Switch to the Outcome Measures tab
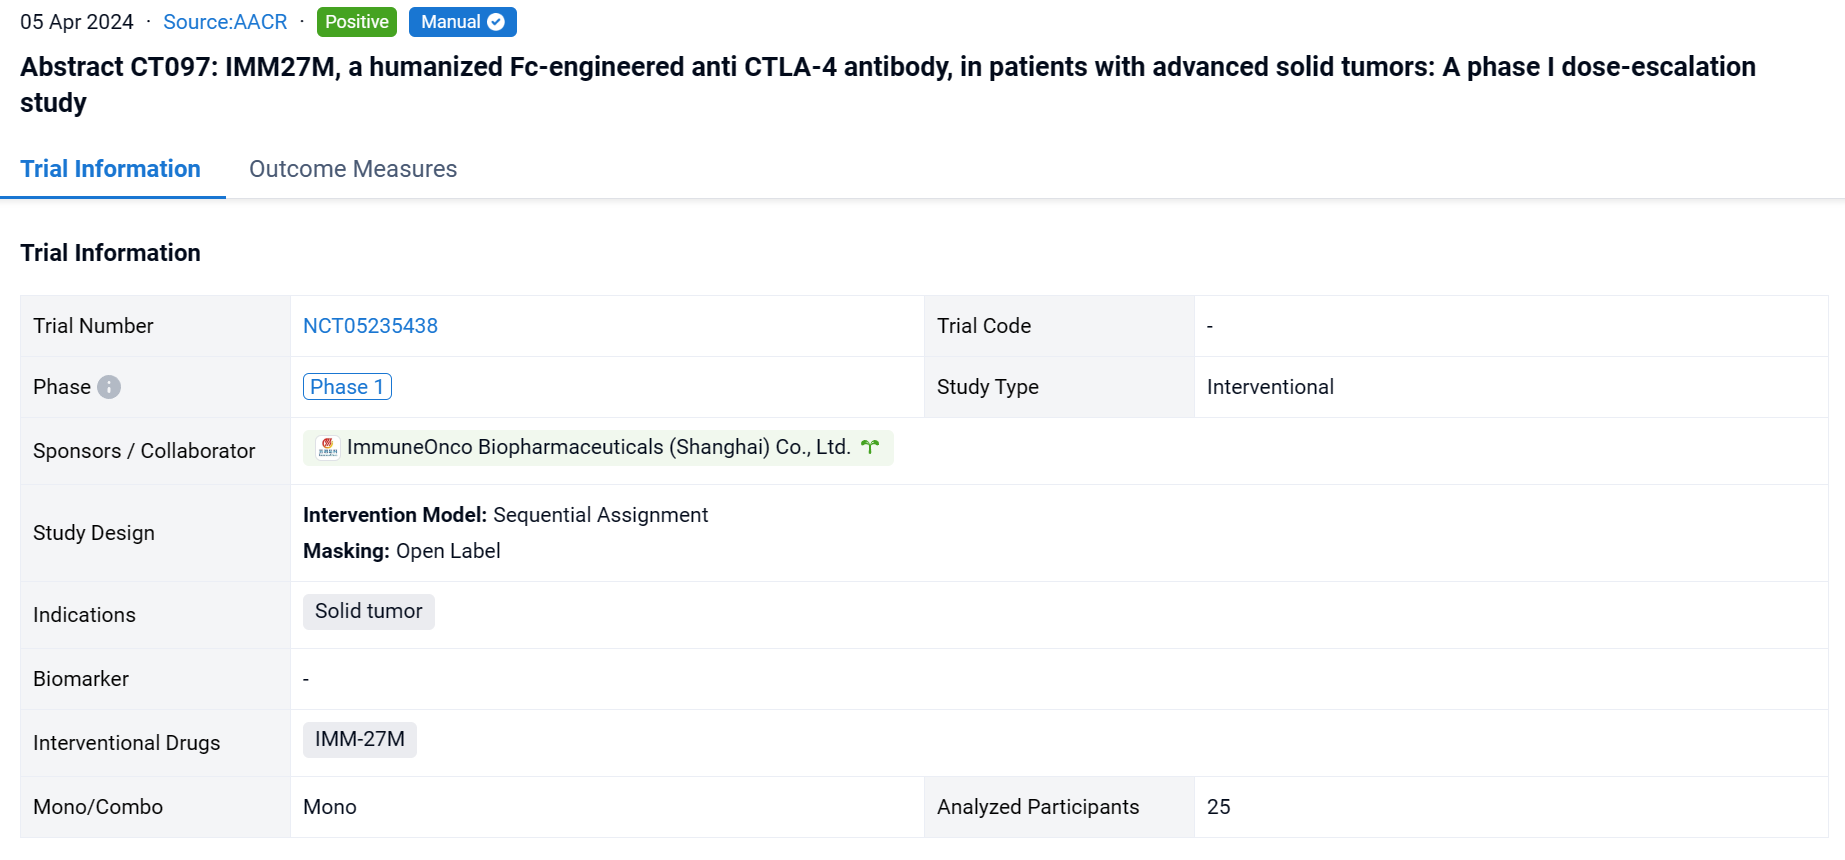 (x=353, y=169)
